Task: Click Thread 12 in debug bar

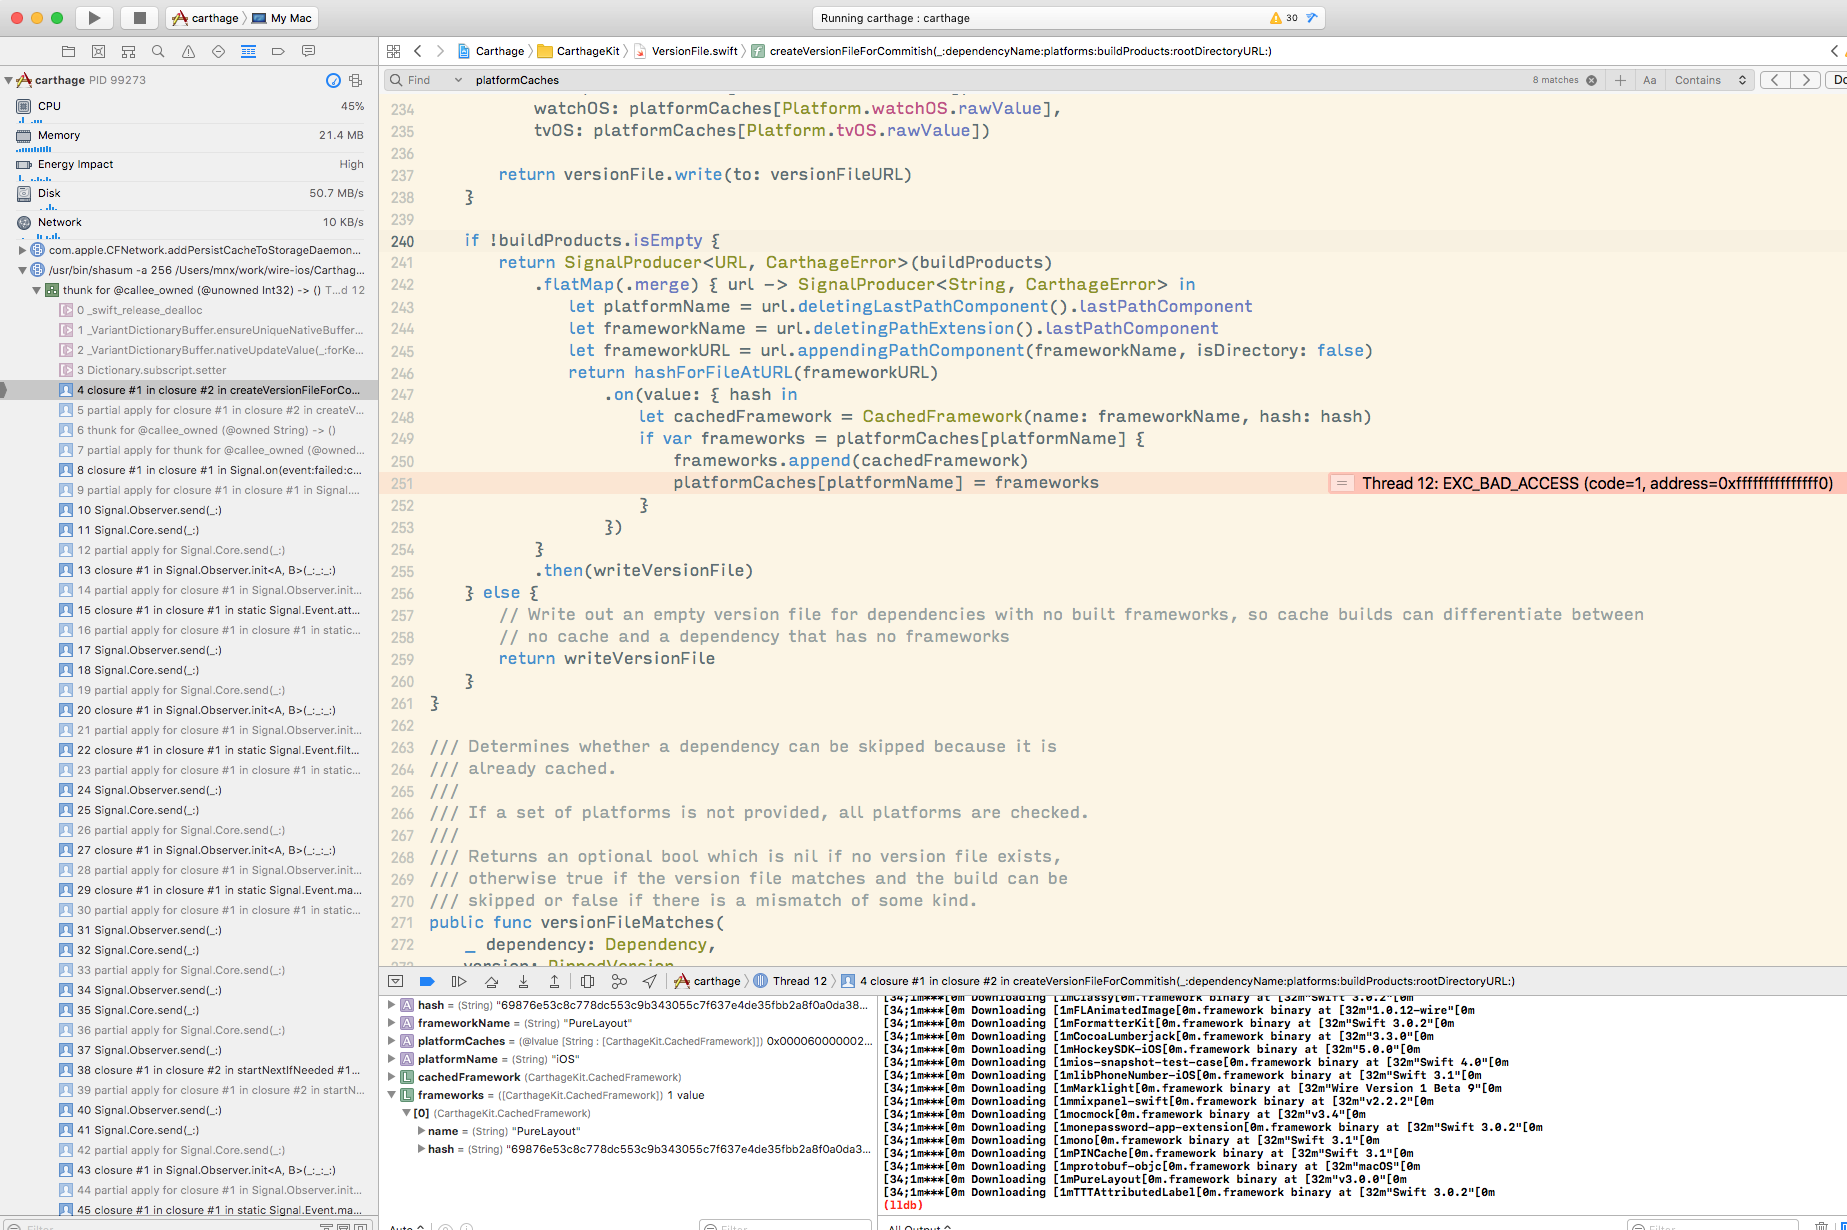Action: [x=791, y=981]
